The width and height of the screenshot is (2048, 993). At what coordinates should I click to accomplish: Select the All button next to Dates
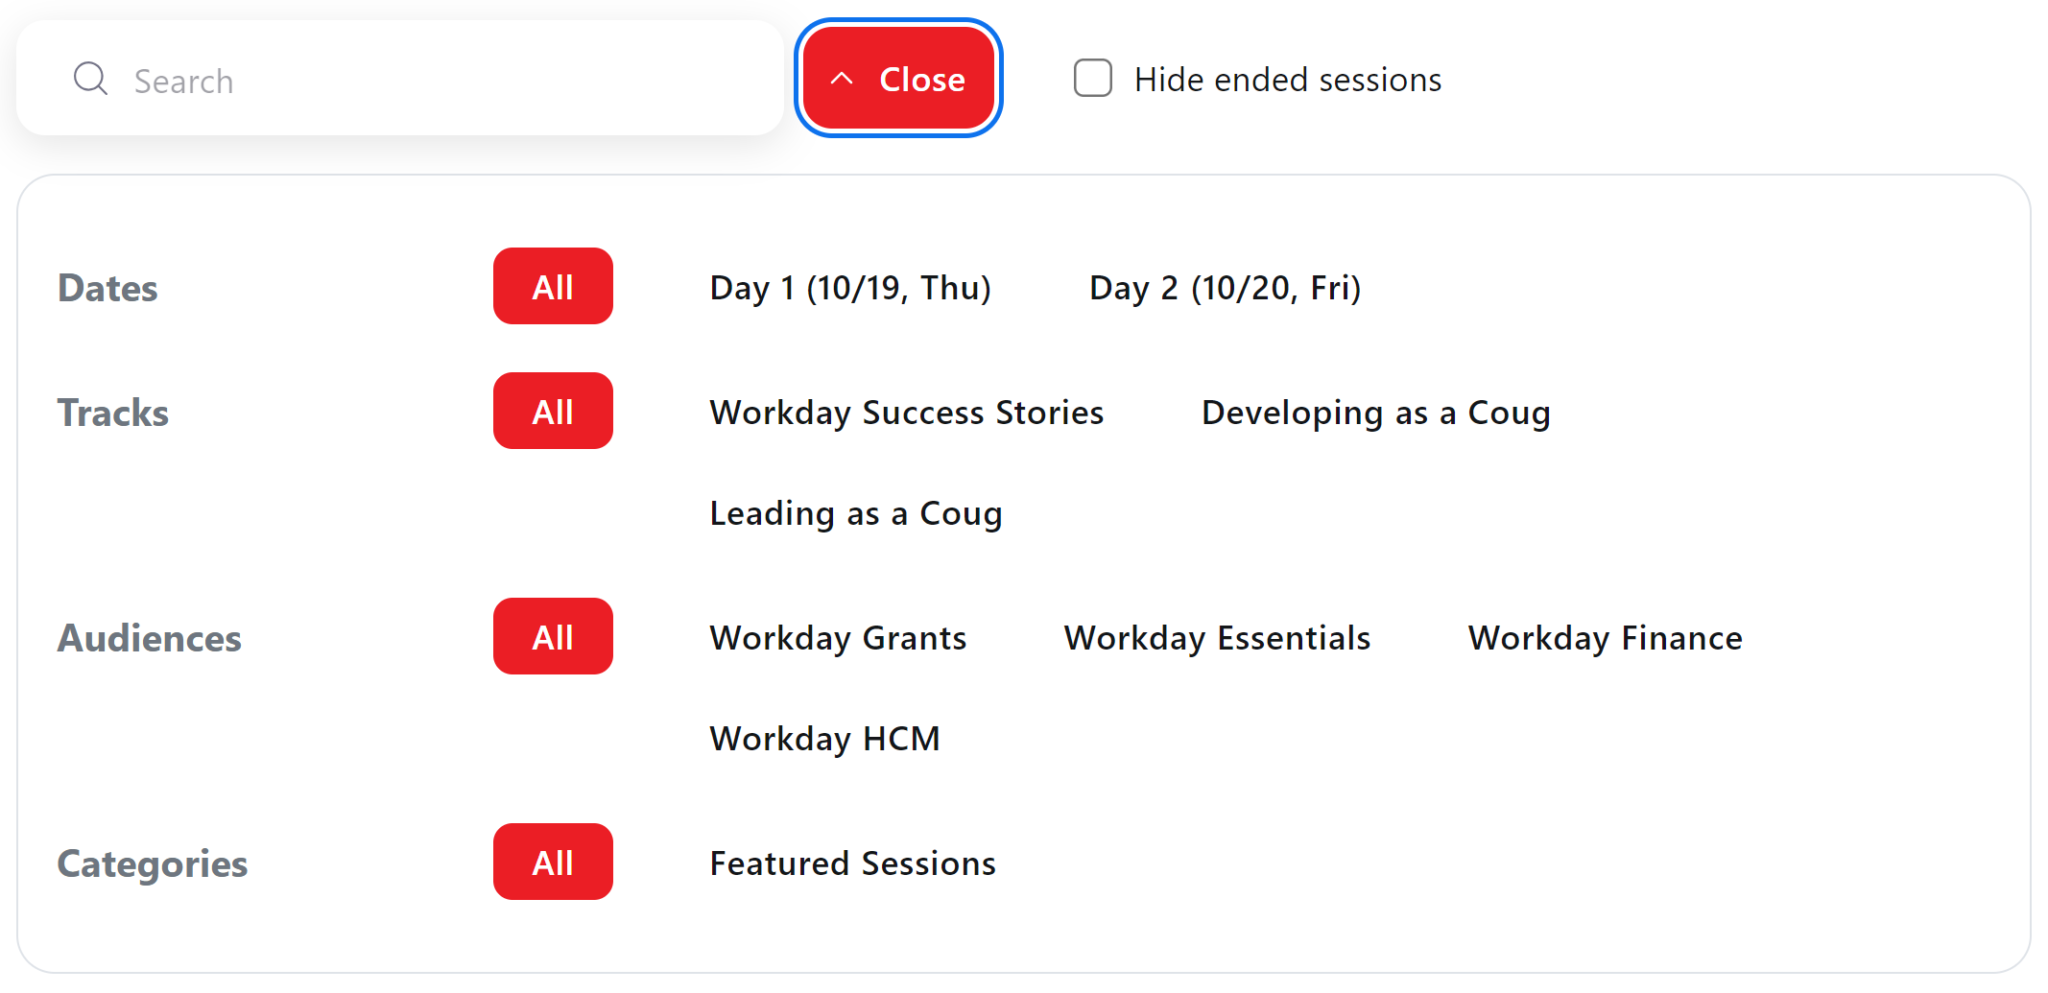click(x=552, y=286)
